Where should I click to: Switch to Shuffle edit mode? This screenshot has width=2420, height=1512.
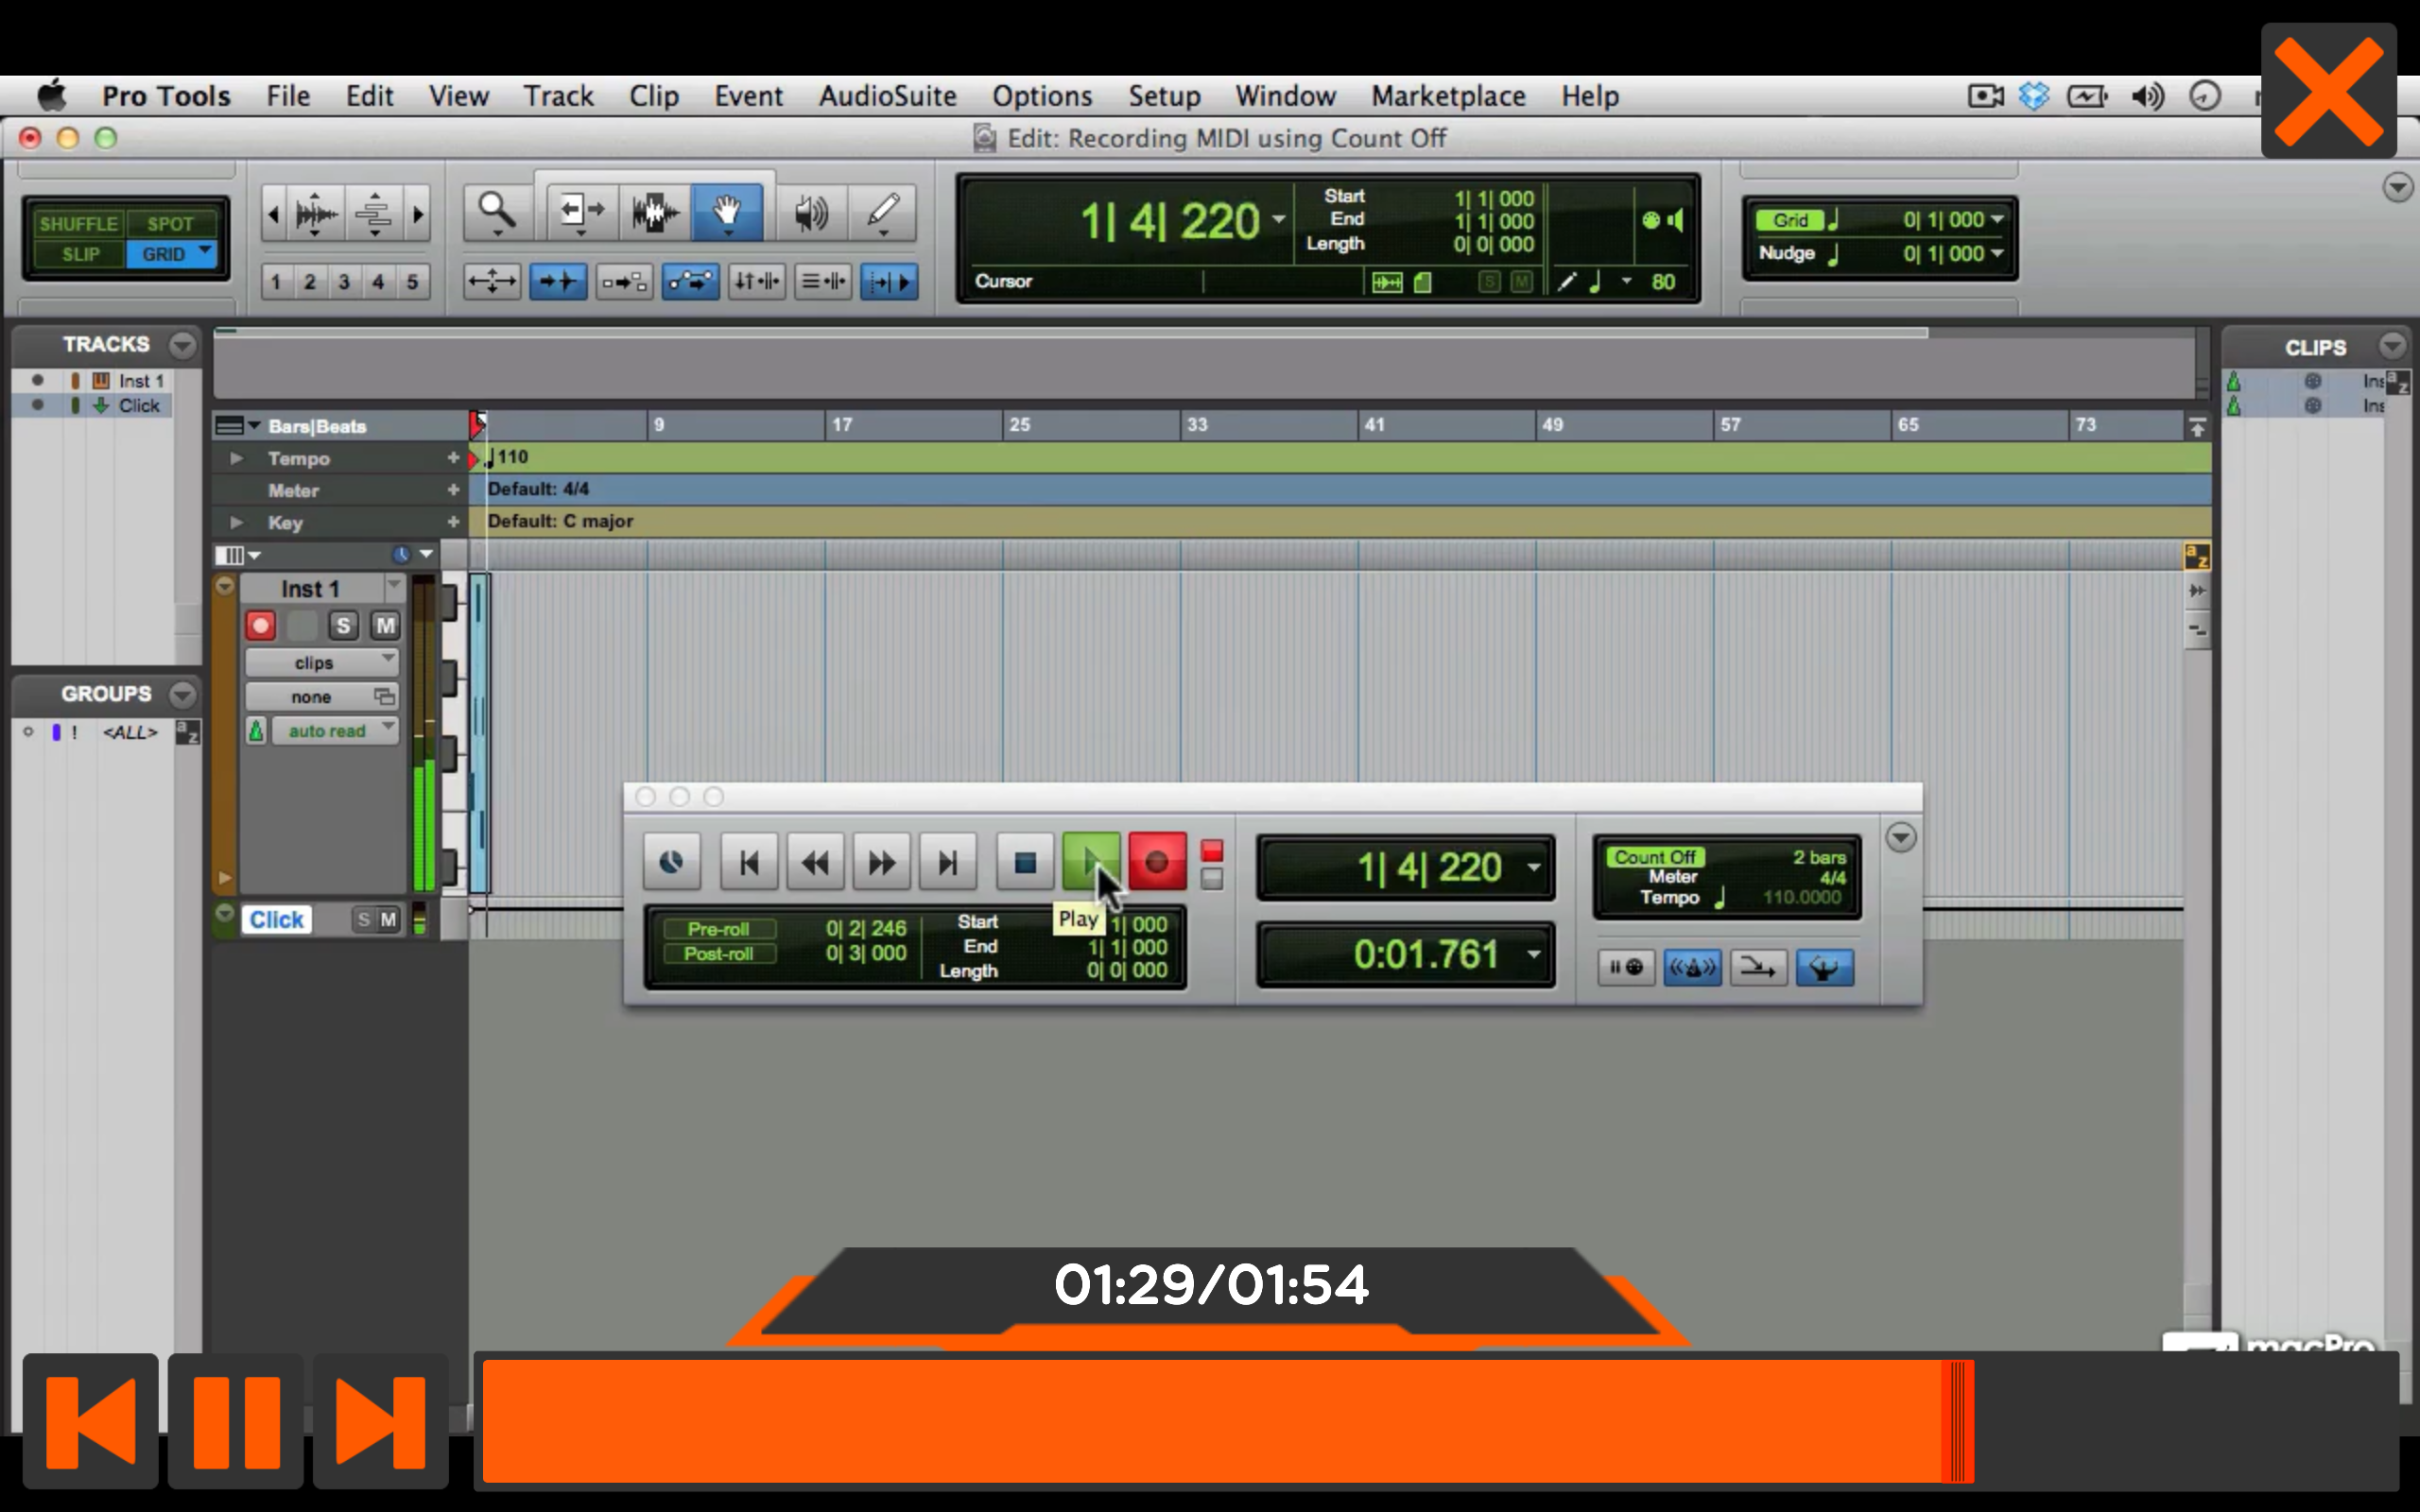(78, 222)
